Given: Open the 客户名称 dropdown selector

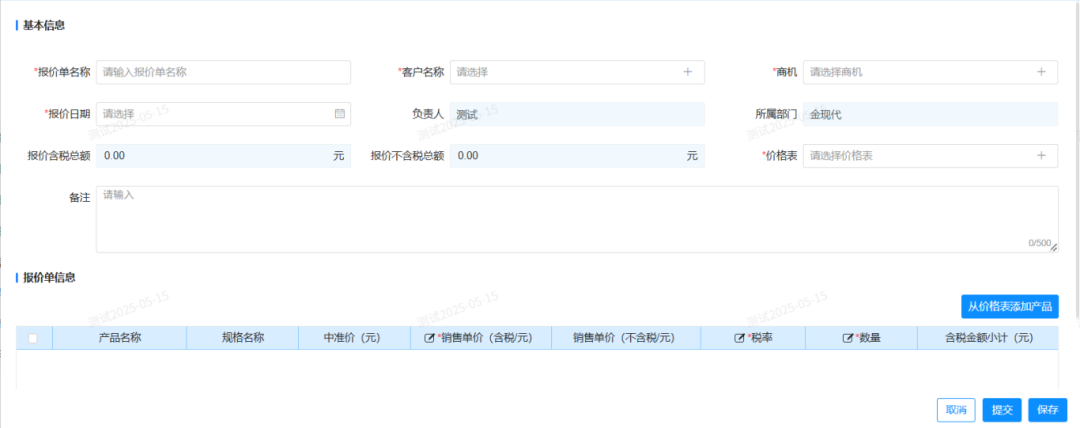Looking at the screenshot, I should [x=565, y=72].
